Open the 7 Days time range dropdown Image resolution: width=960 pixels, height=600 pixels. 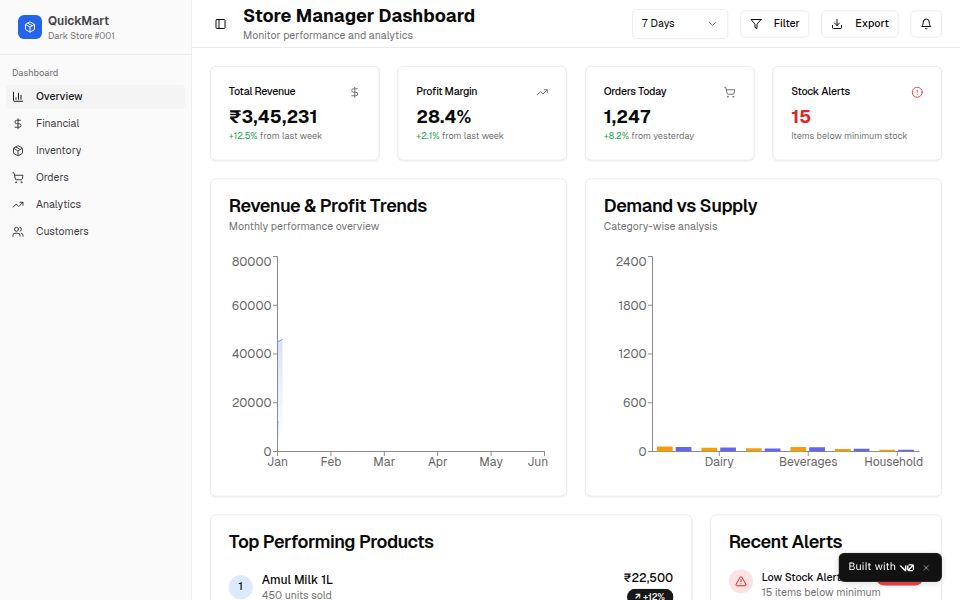point(679,24)
